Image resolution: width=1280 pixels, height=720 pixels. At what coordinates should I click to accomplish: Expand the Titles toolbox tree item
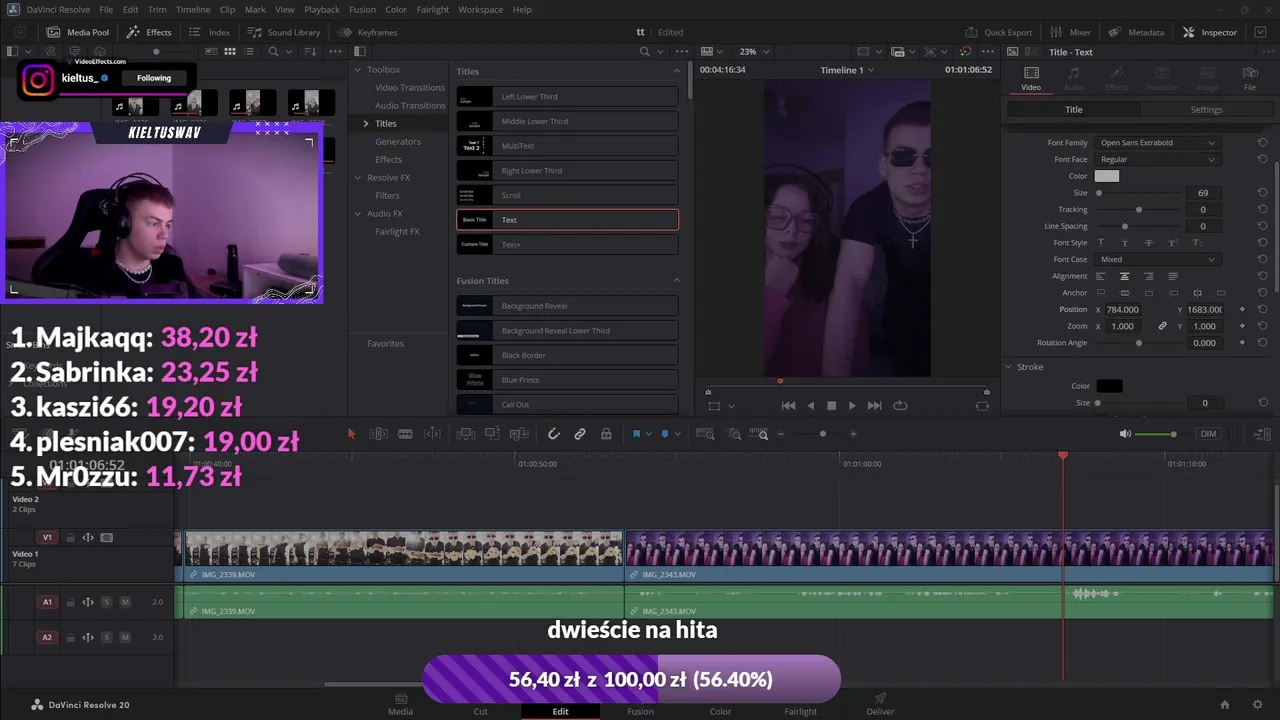(366, 124)
